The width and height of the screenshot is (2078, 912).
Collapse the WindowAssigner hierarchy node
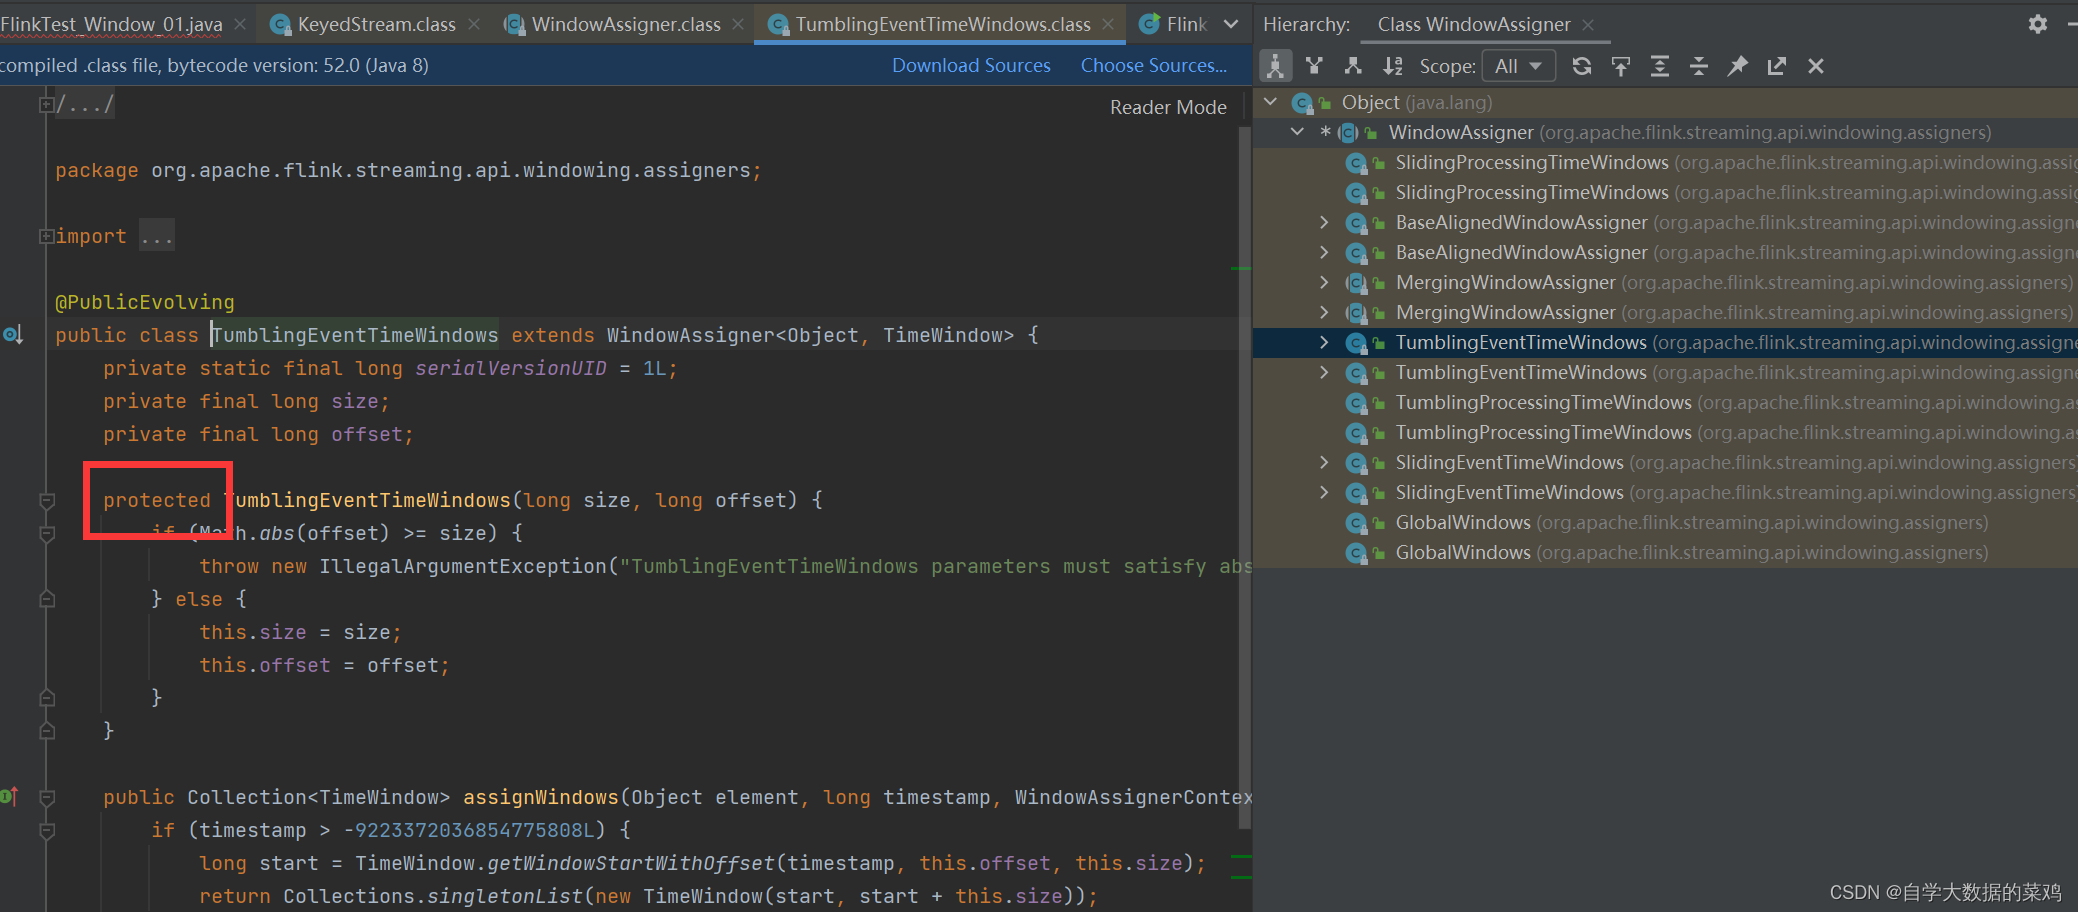(x=1297, y=132)
